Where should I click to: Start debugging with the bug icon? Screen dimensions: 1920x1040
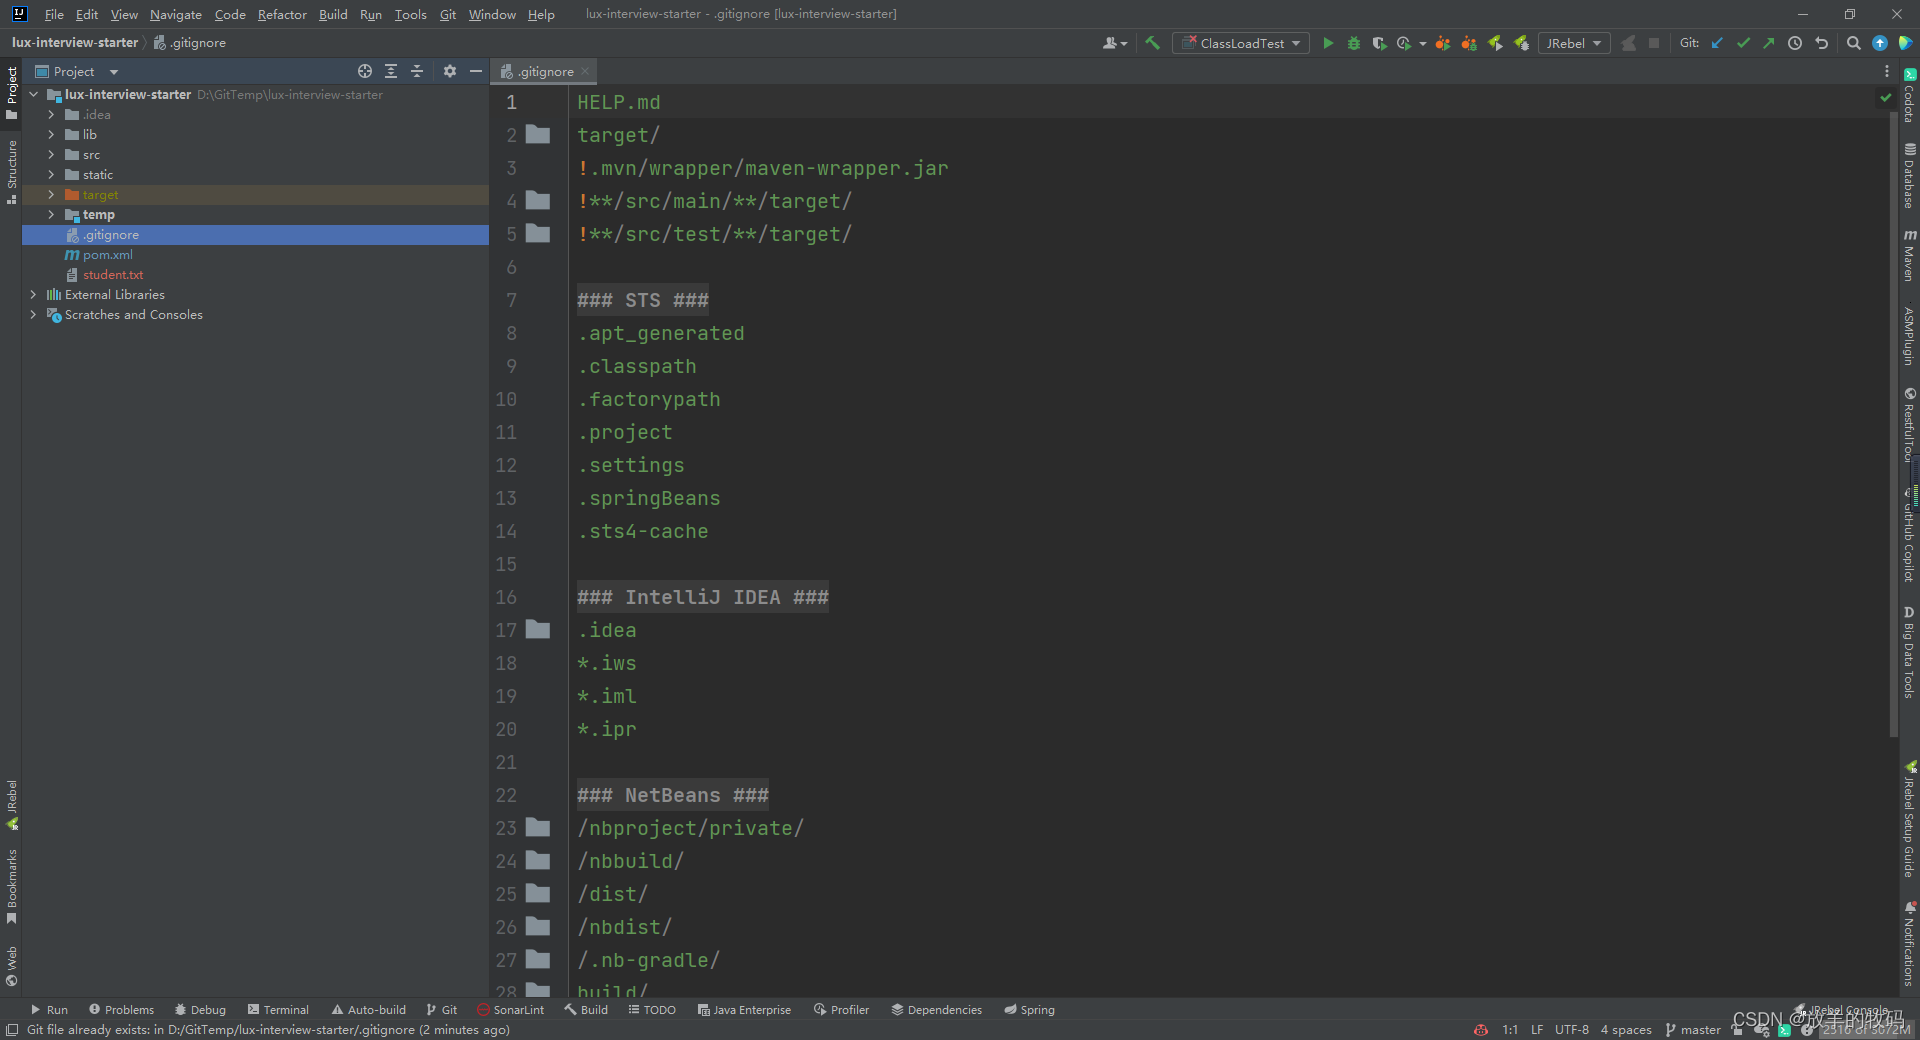(1354, 43)
